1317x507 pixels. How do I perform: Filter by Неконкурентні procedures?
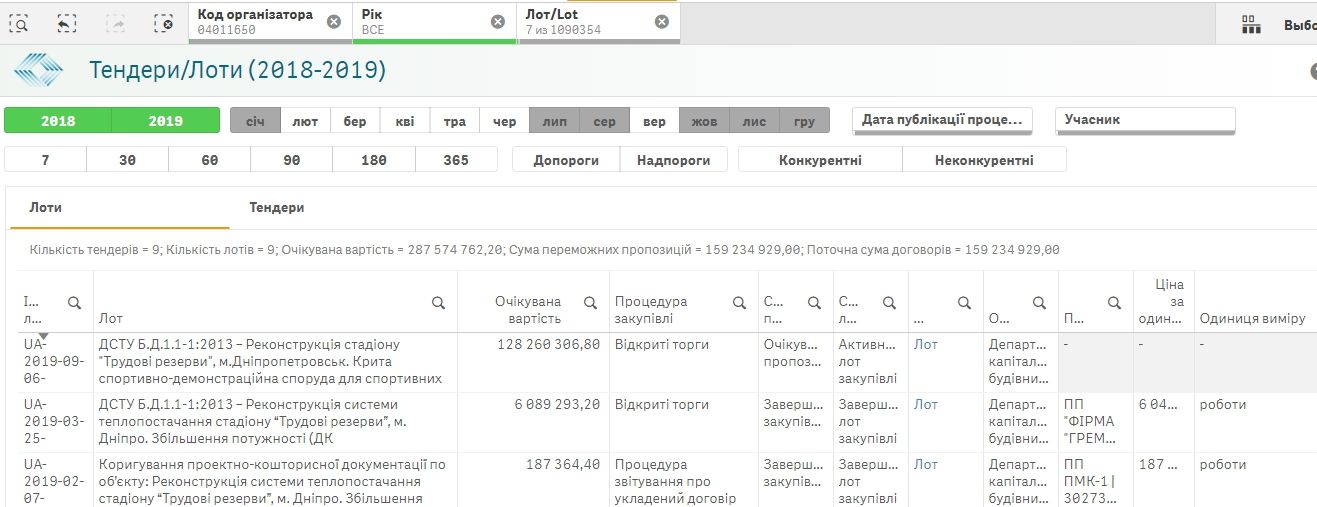[x=984, y=160]
